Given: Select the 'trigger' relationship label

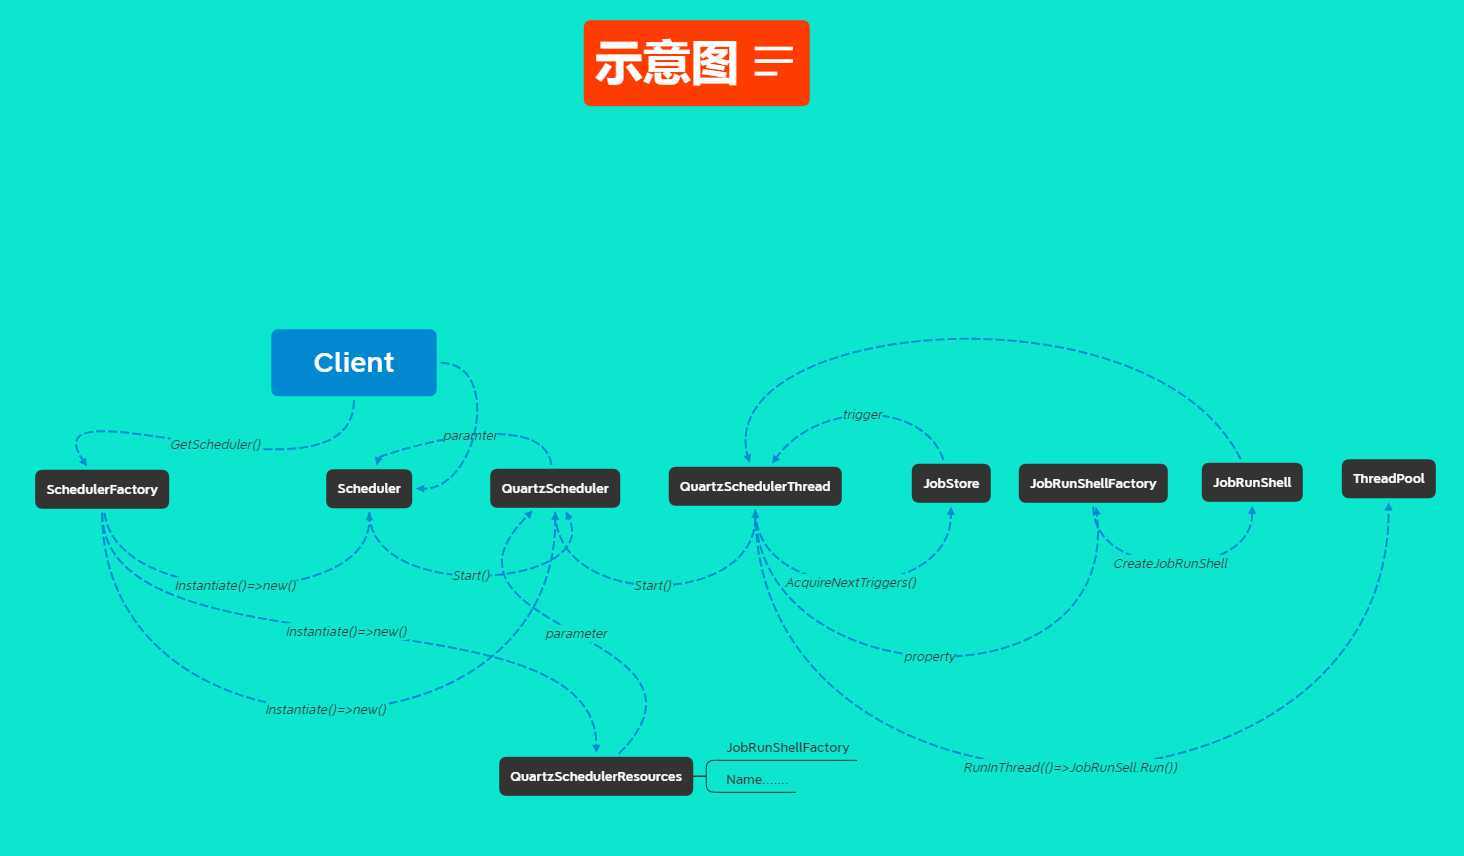Looking at the screenshot, I should (863, 415).
